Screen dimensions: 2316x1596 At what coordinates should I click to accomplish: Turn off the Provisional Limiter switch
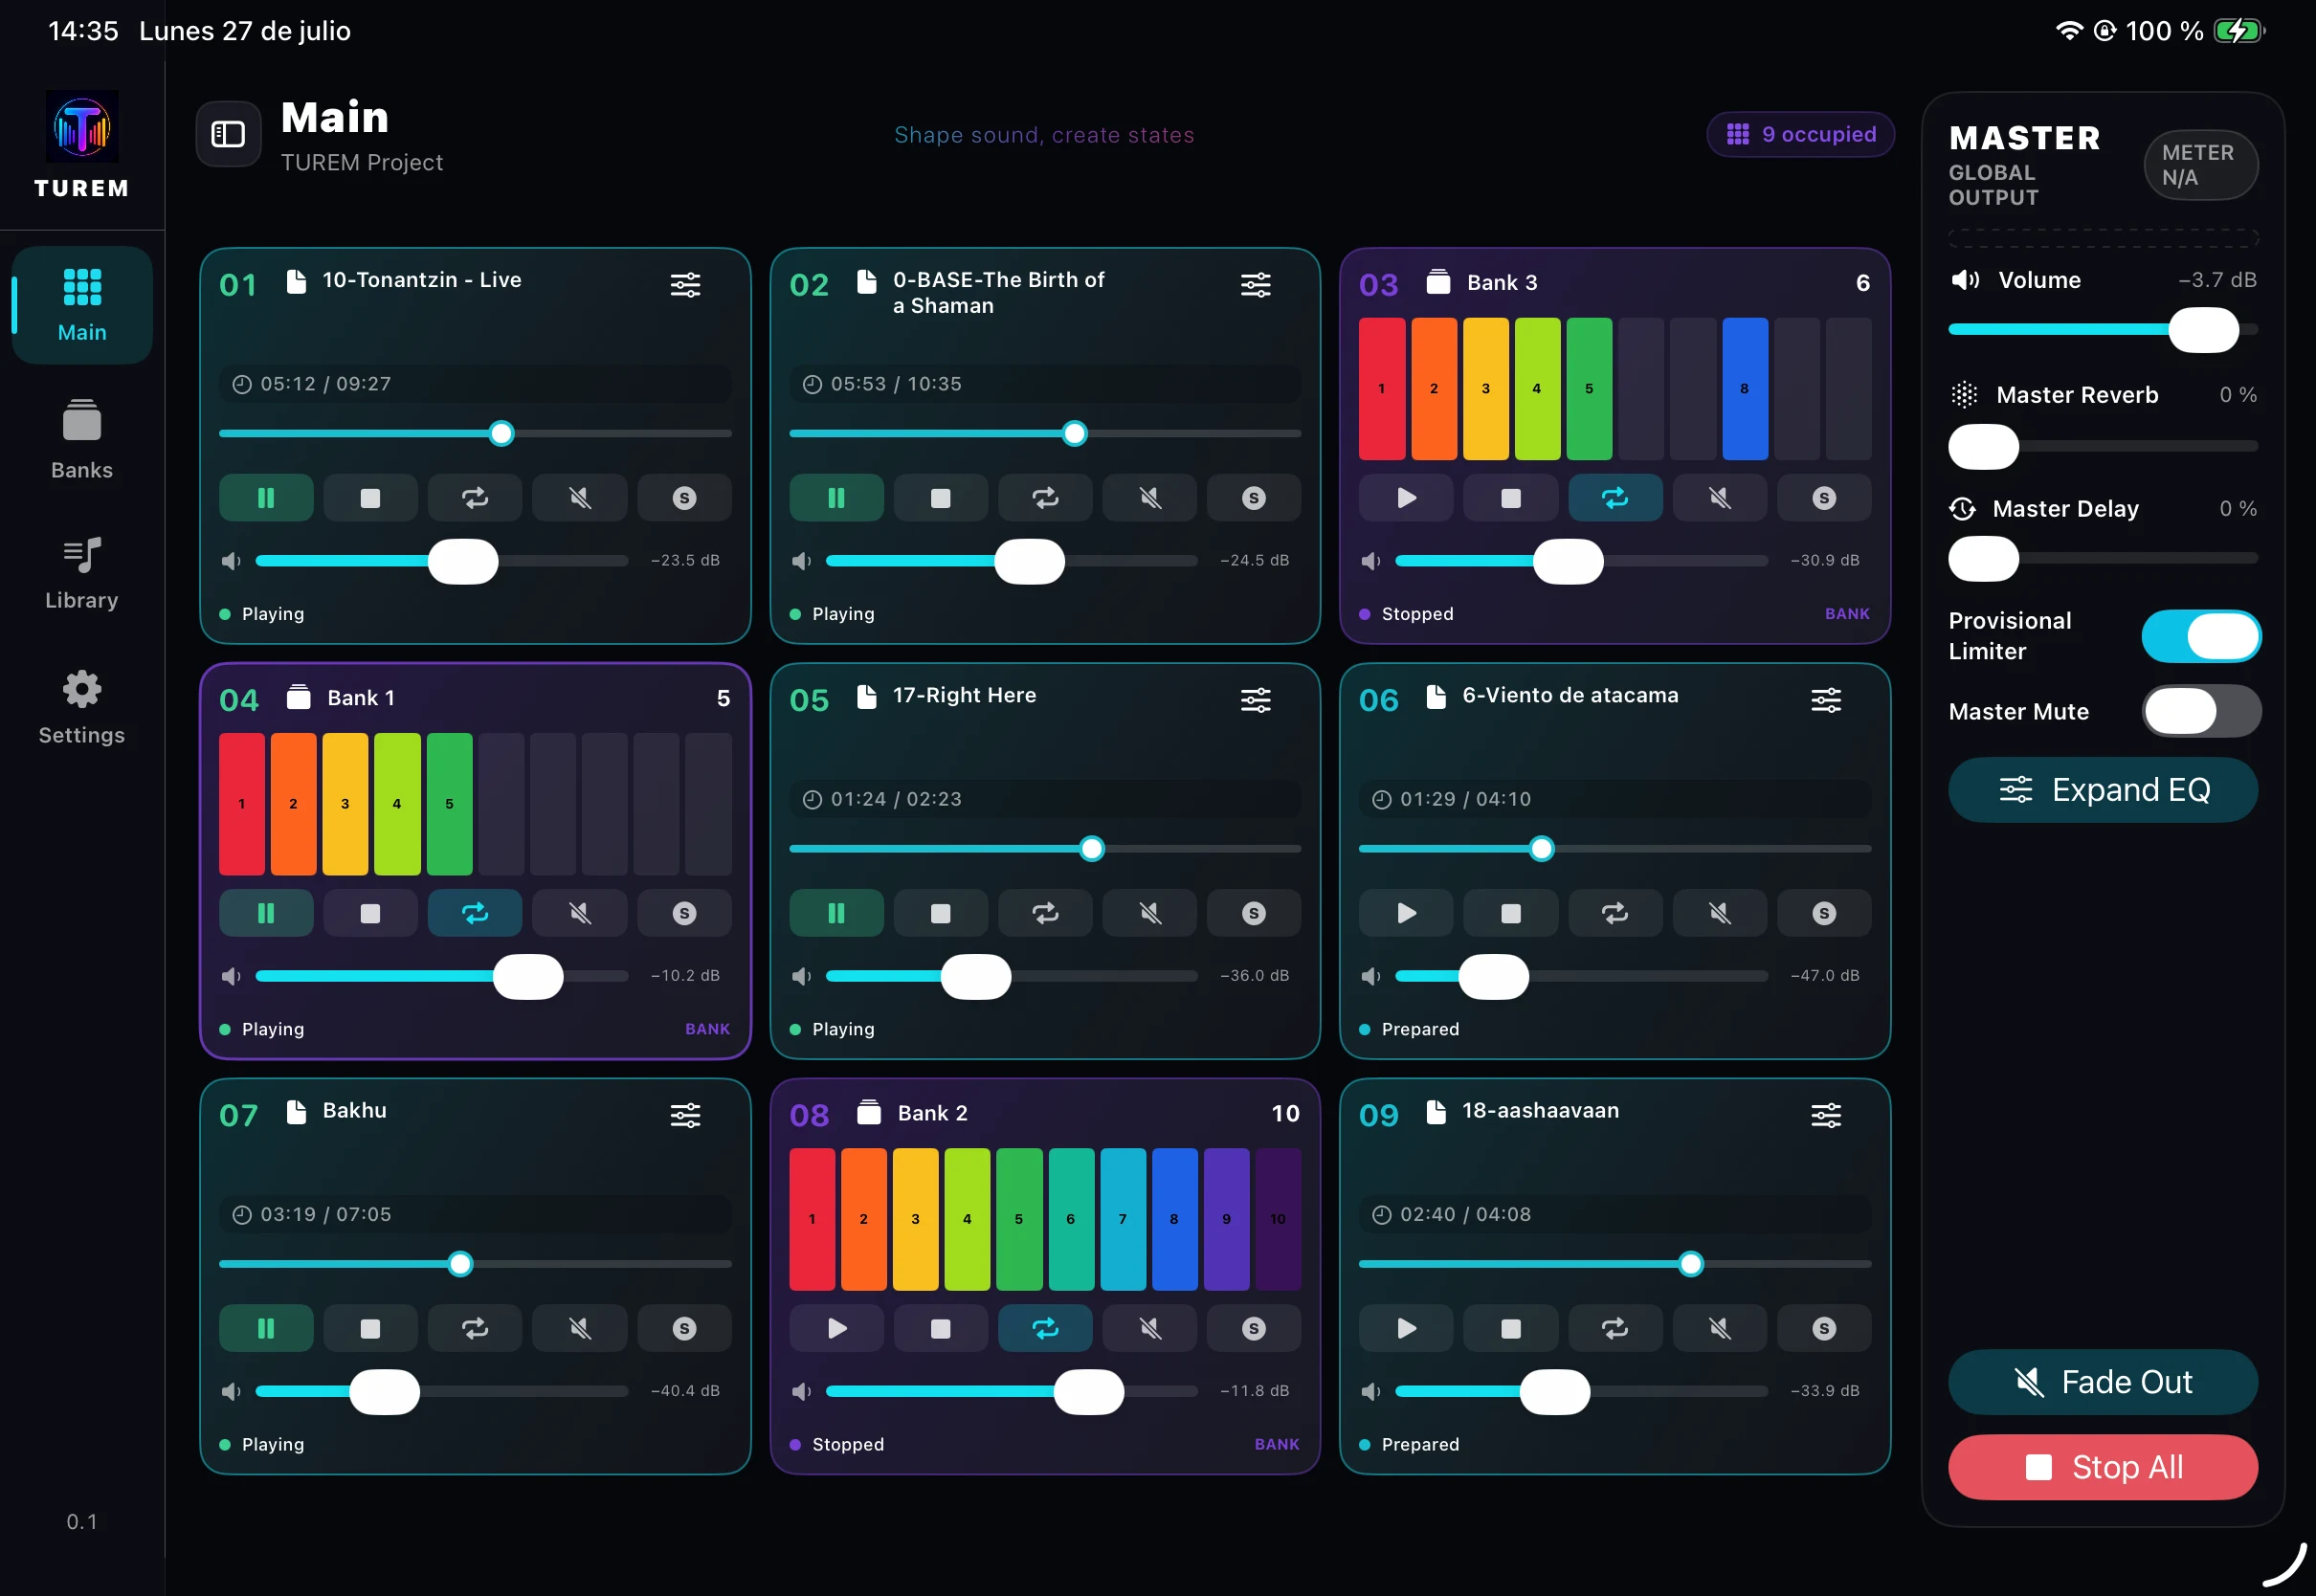point(2201,636)
